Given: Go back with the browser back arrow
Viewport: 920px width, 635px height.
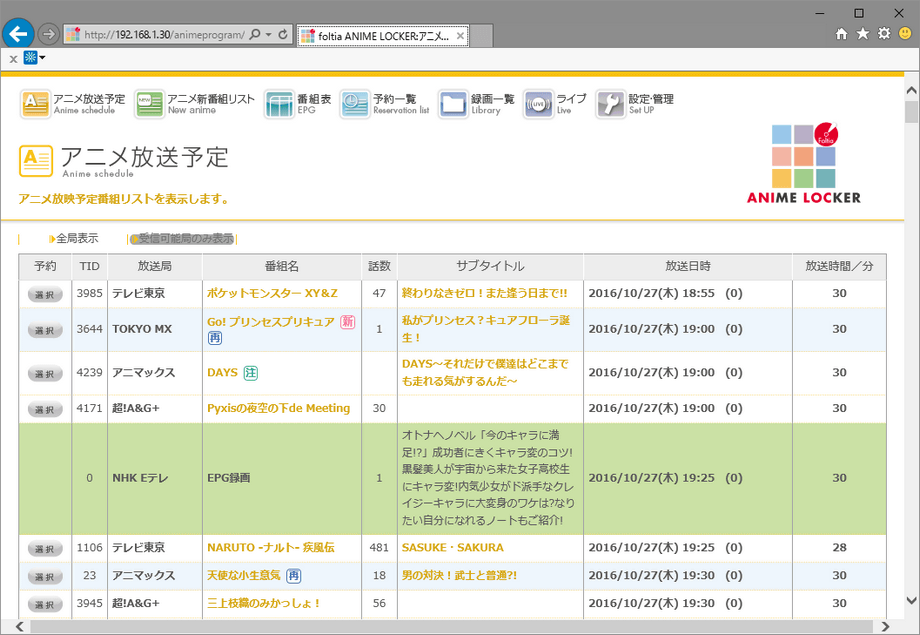Looking at the screenshot, I should point(18,34).
